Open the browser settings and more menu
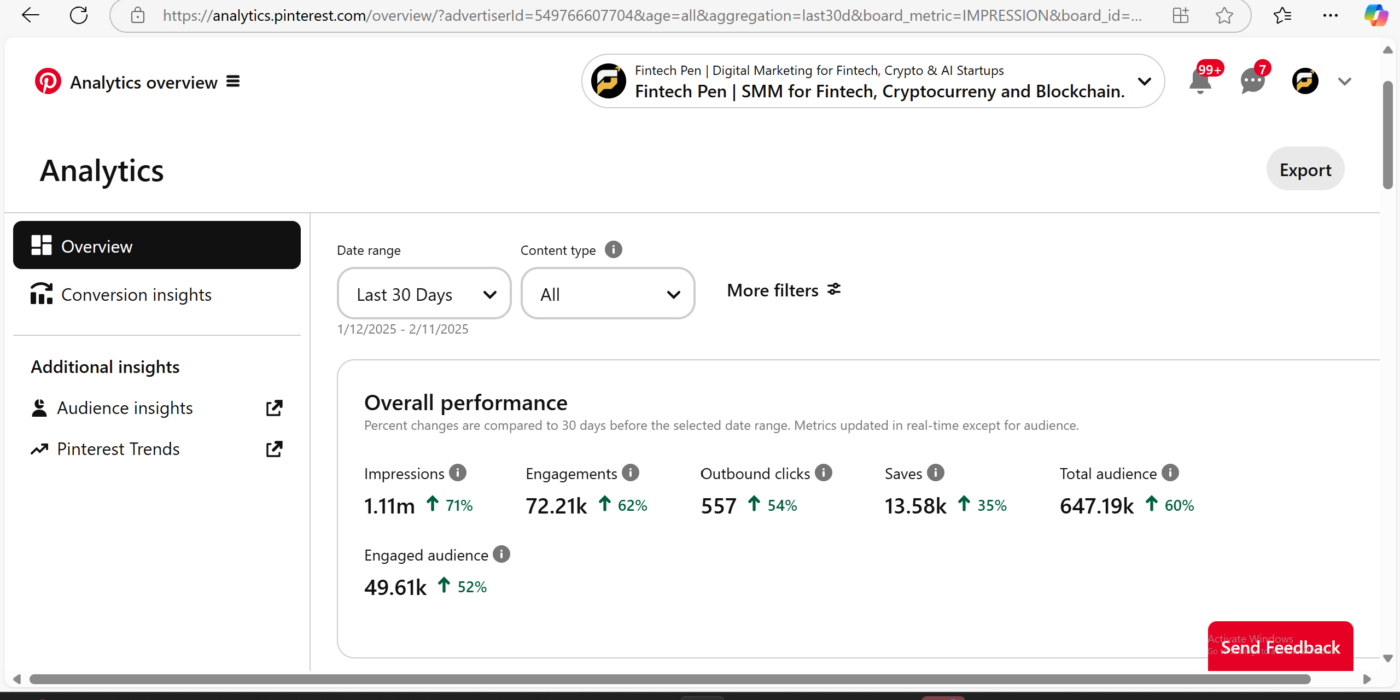The image size is (1400, 700). [1330, 15]
